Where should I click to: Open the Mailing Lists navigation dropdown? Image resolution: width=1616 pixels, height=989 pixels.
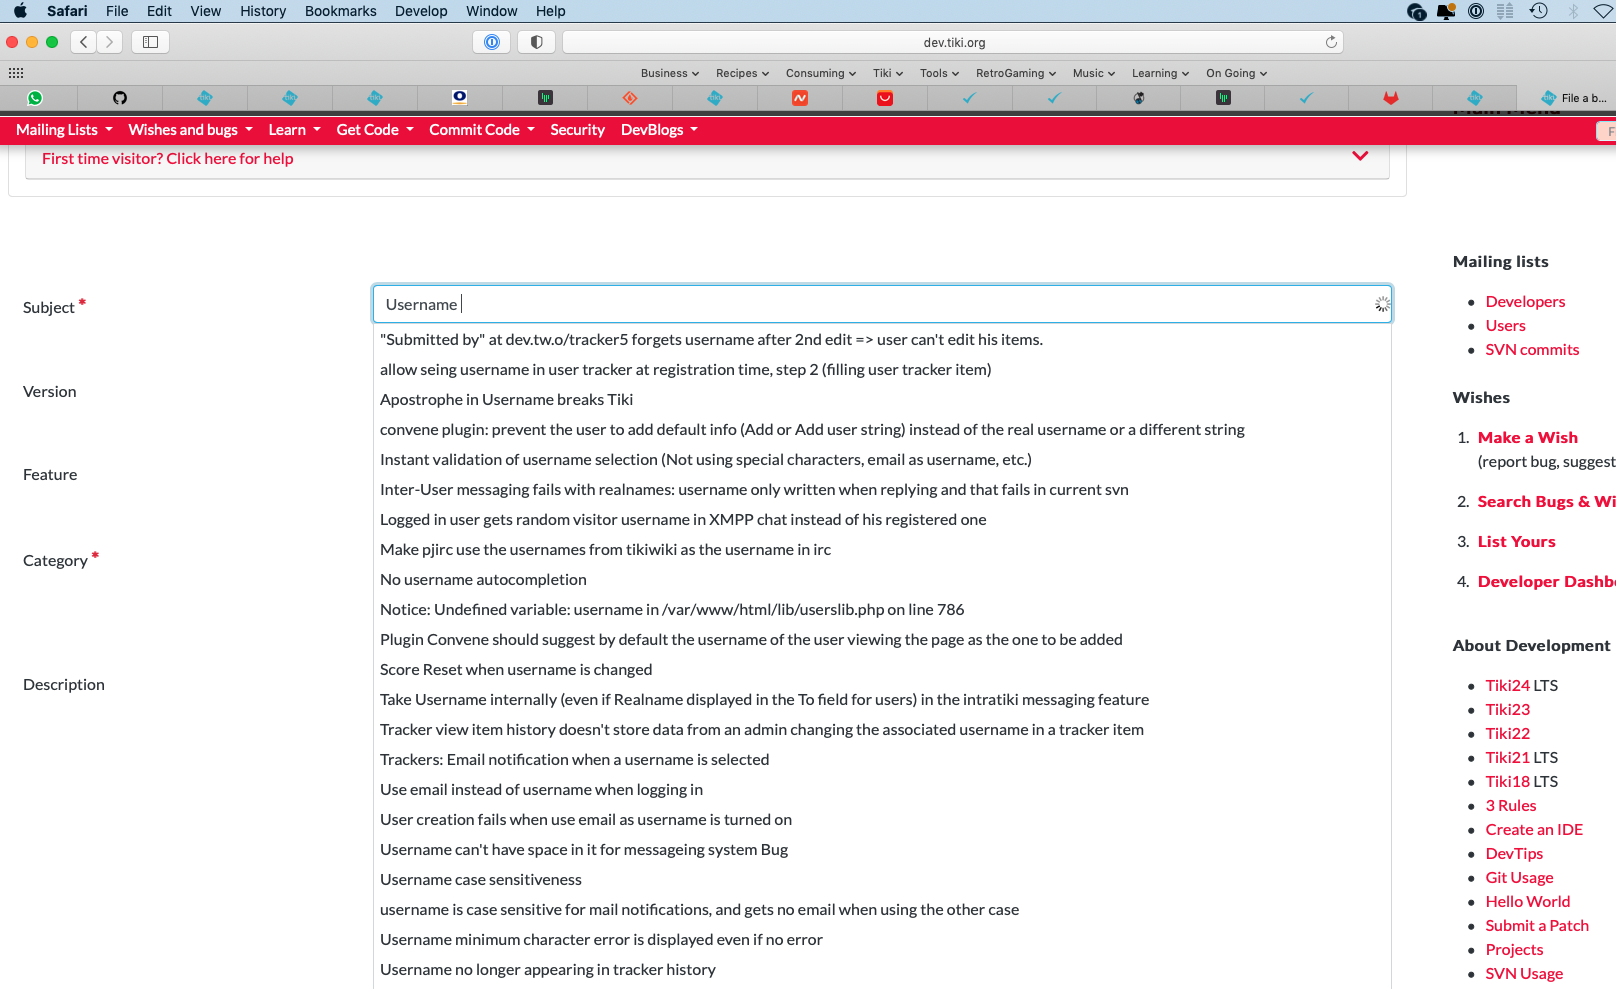tap(64, 130)
